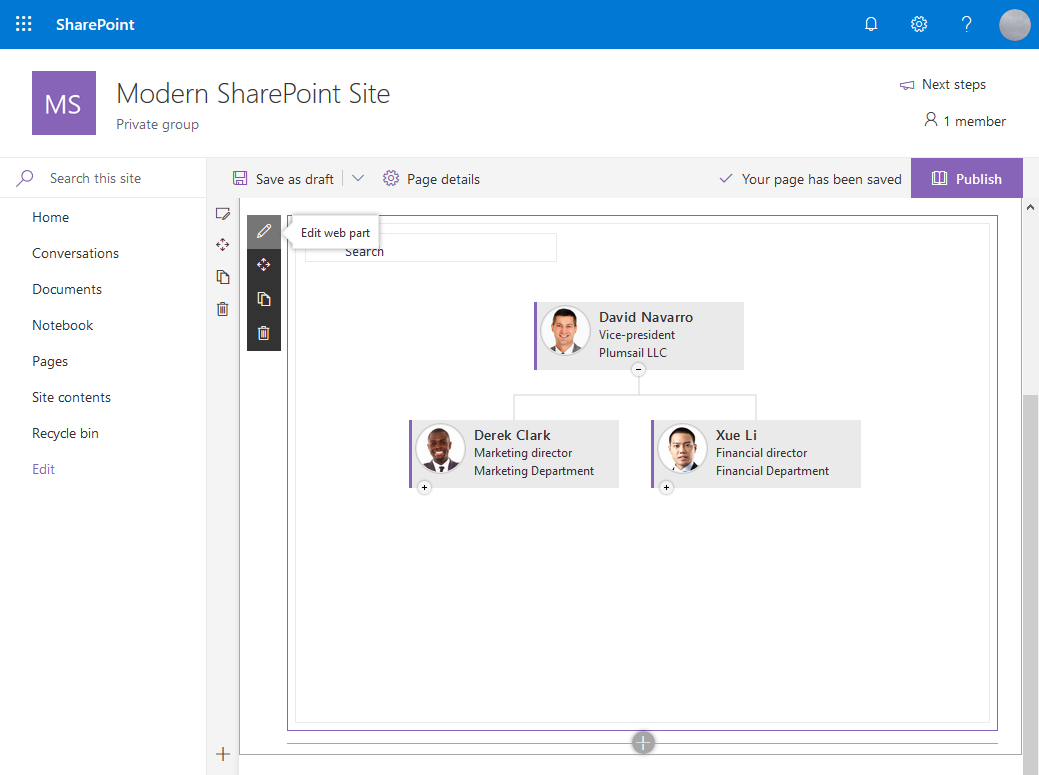1039x775 pixels.
Task: Open the notifications bell
Action: pyautogui.click(x=871, y=24)
